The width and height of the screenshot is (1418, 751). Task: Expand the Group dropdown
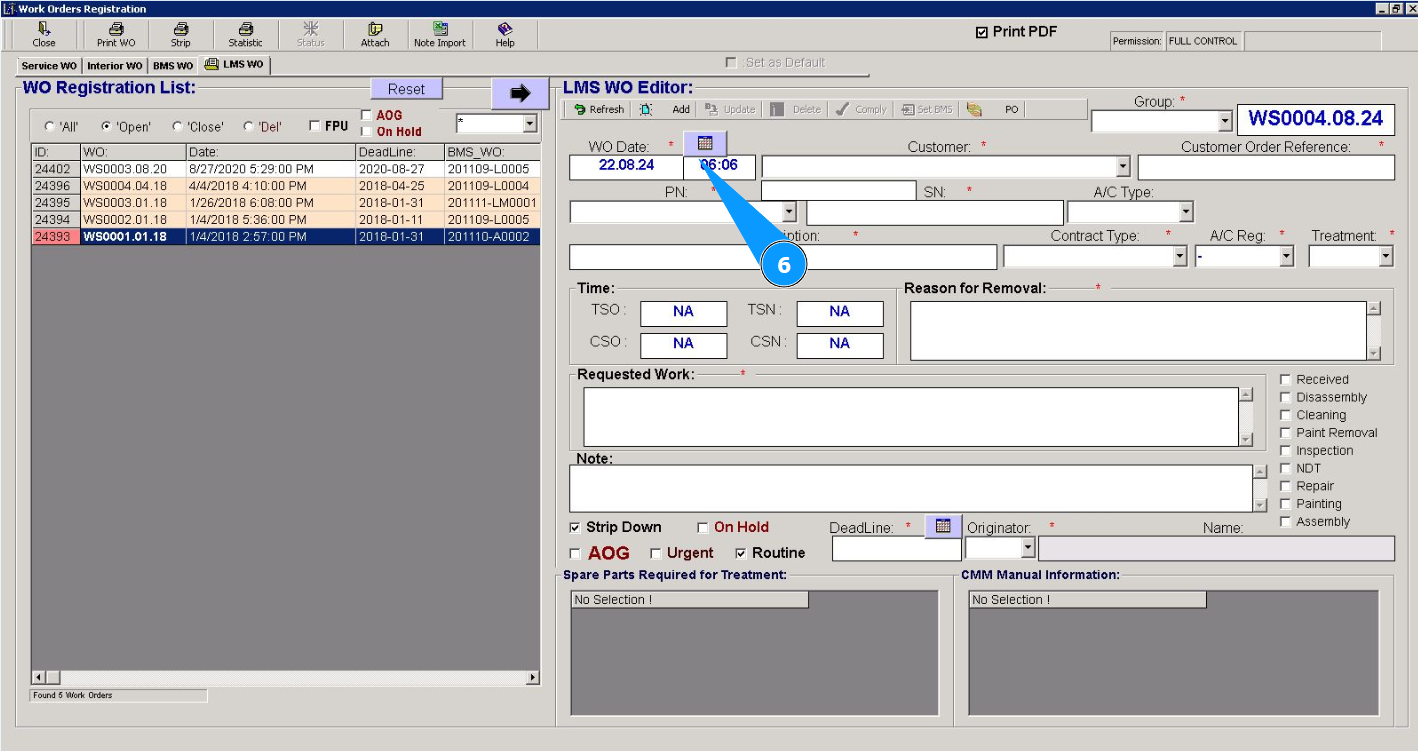(x=1225, y=121)
